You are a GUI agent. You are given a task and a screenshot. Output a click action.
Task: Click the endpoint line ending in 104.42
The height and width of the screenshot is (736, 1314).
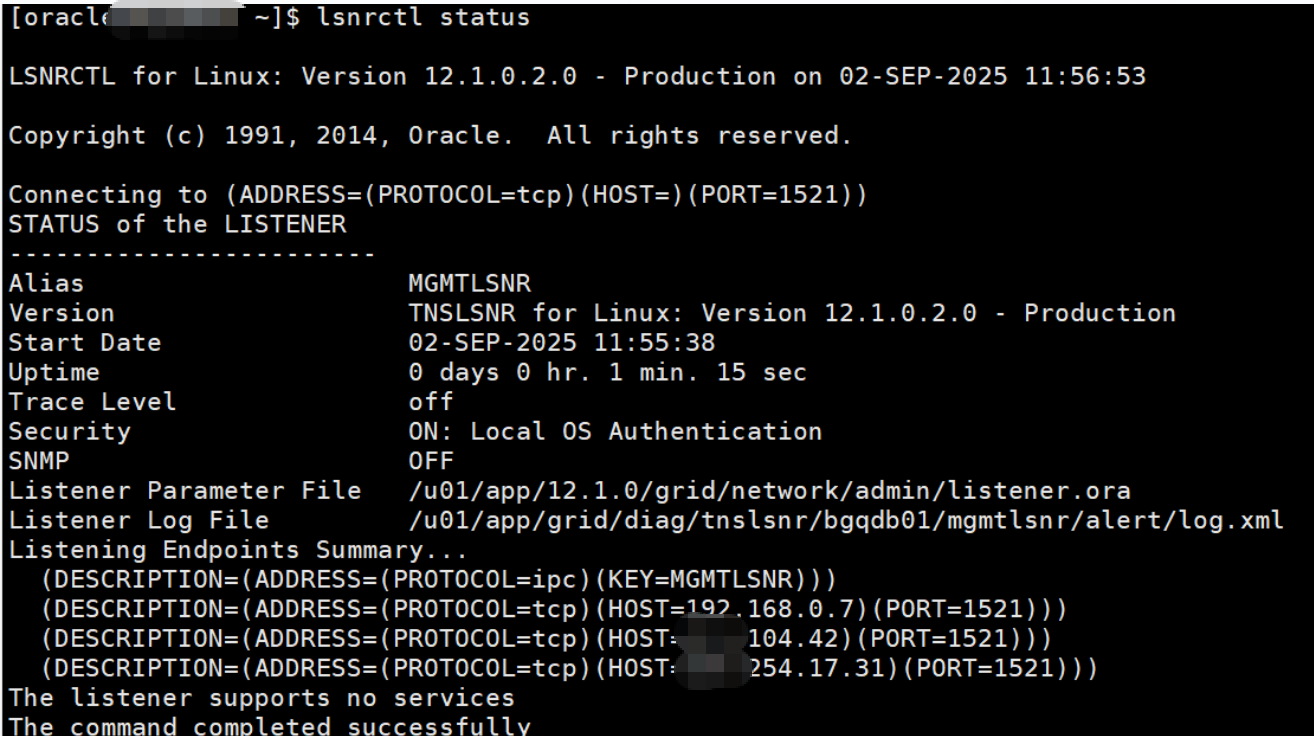(546, 638)
